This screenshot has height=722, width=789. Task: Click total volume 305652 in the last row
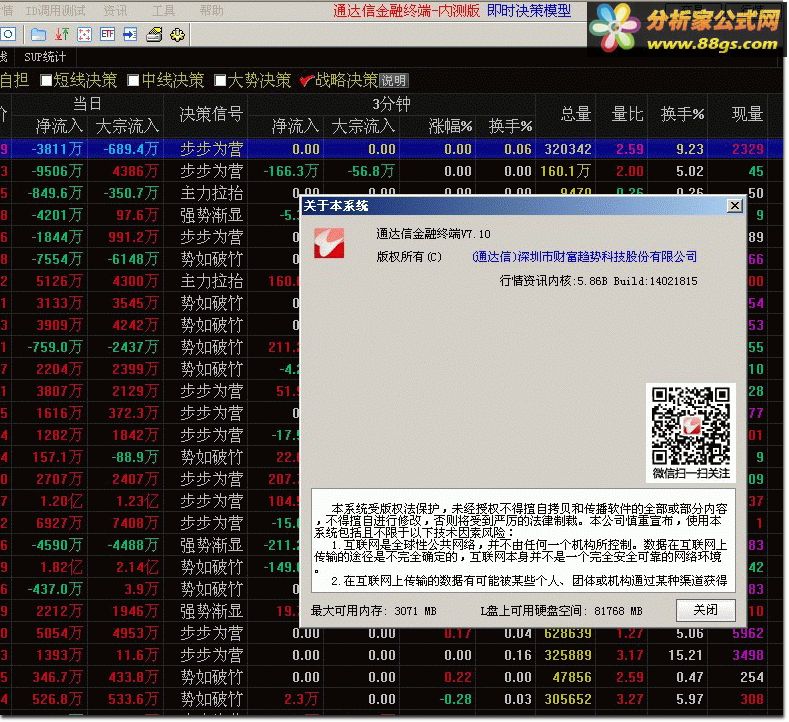tap(568, 699)
